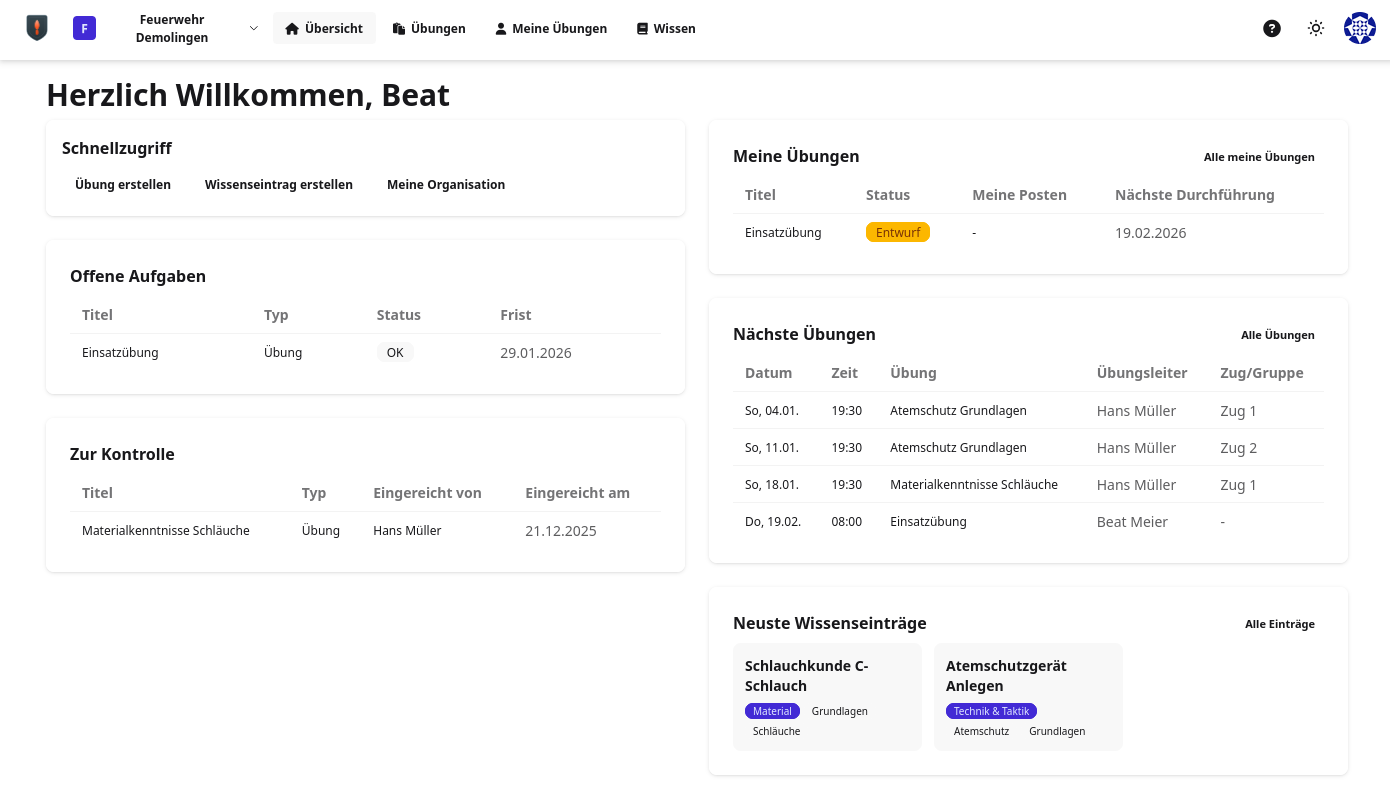1390x799 pixels.
Task: Go to the Übersicht tab
Action: click(x=324, y=29)
